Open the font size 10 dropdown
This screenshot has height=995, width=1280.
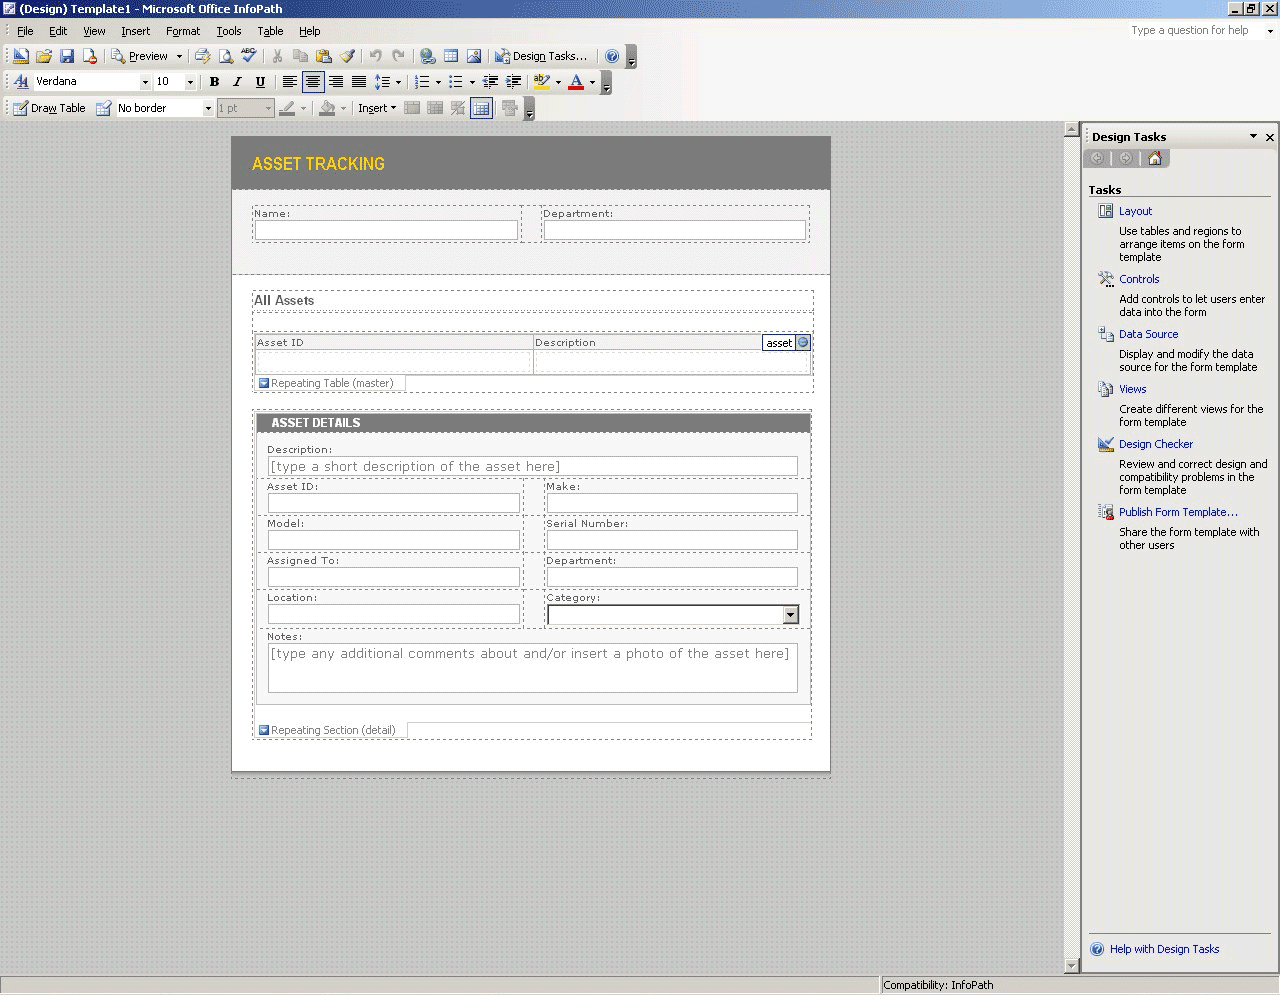click(190, 82)
